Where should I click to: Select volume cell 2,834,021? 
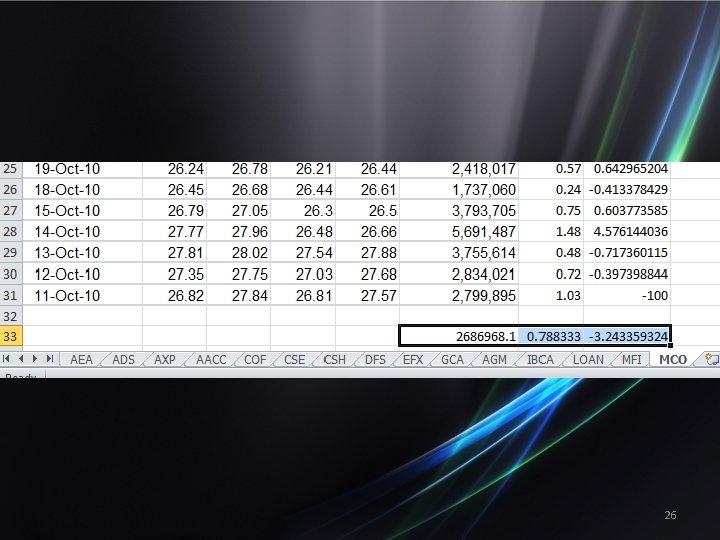[459, 274]
